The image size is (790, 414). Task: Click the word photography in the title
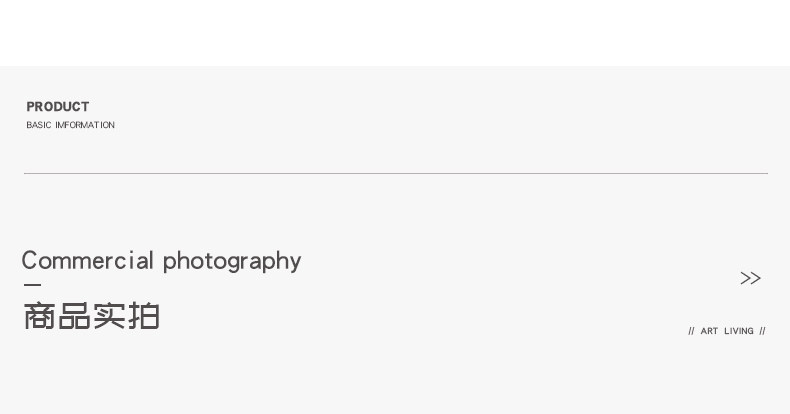232,262
